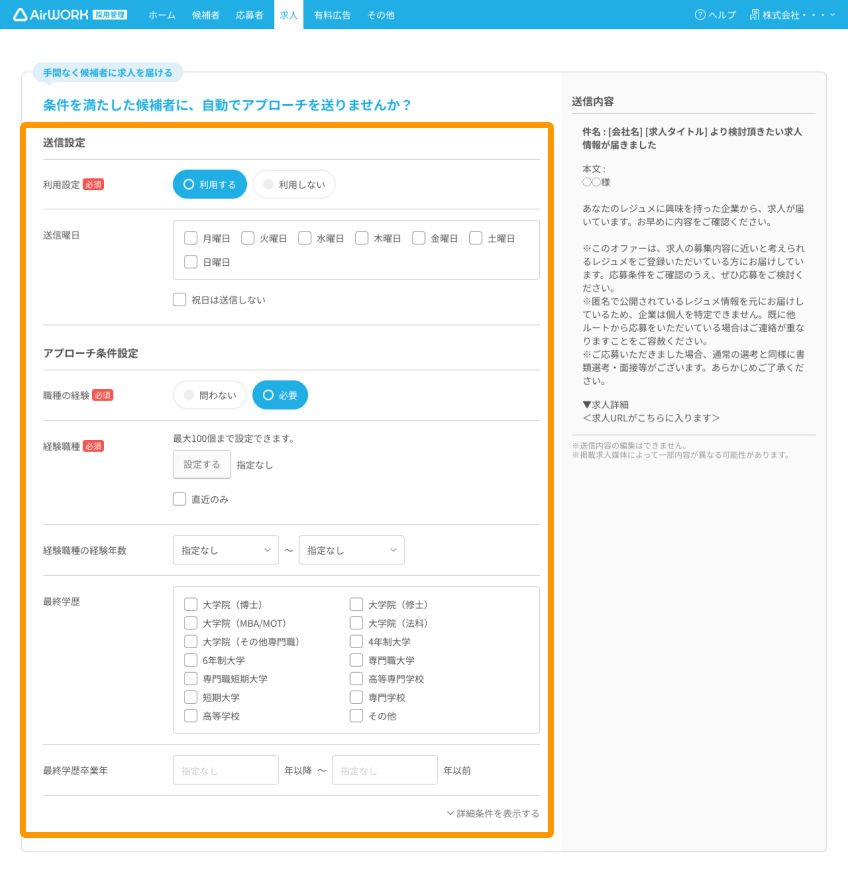Click the 年以前 graduation year field
Image resolution: width=848 pixels, height=874 pixels.
click(x=385, y=770)
